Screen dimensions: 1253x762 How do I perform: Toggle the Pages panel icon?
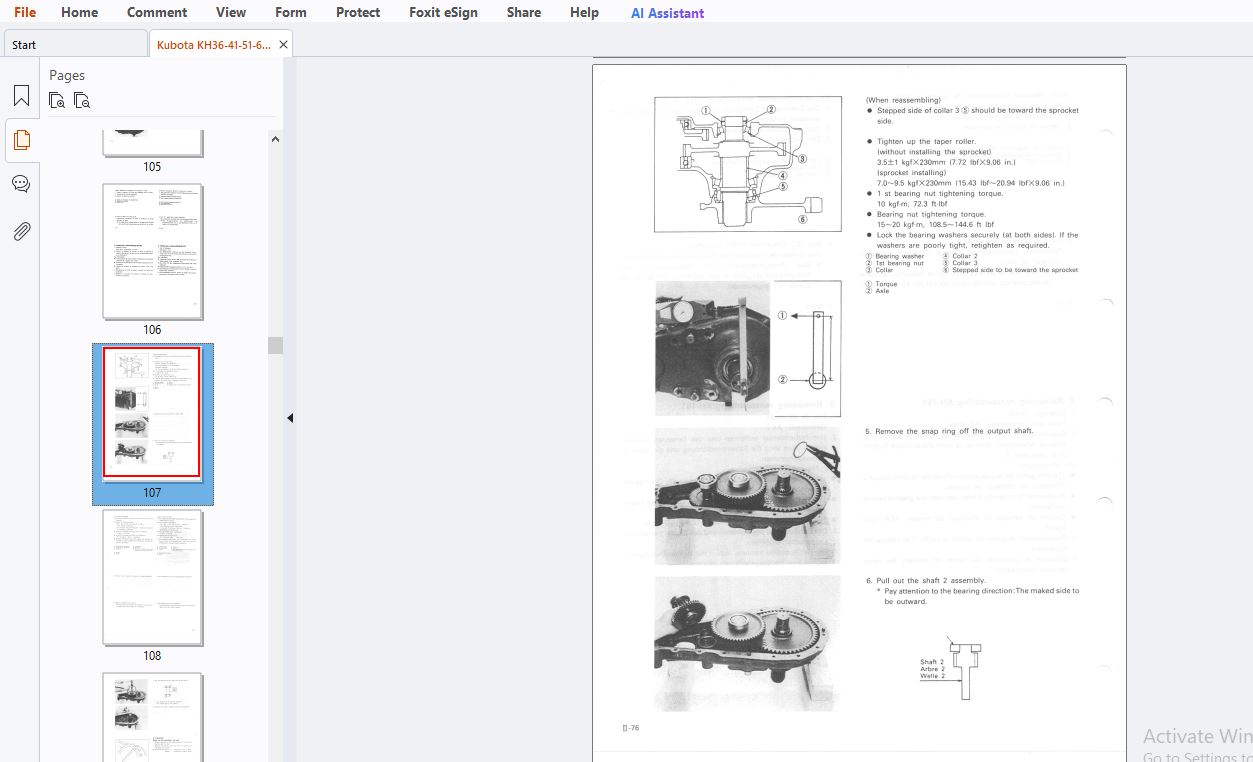[21, 140]
